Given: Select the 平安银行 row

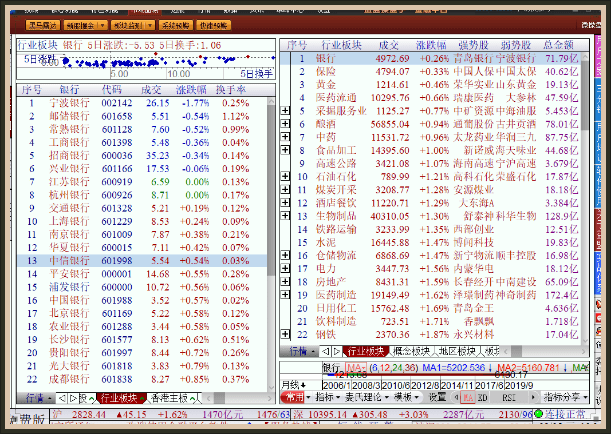Looking at the screenshot, I should click(x=142, y=274).
